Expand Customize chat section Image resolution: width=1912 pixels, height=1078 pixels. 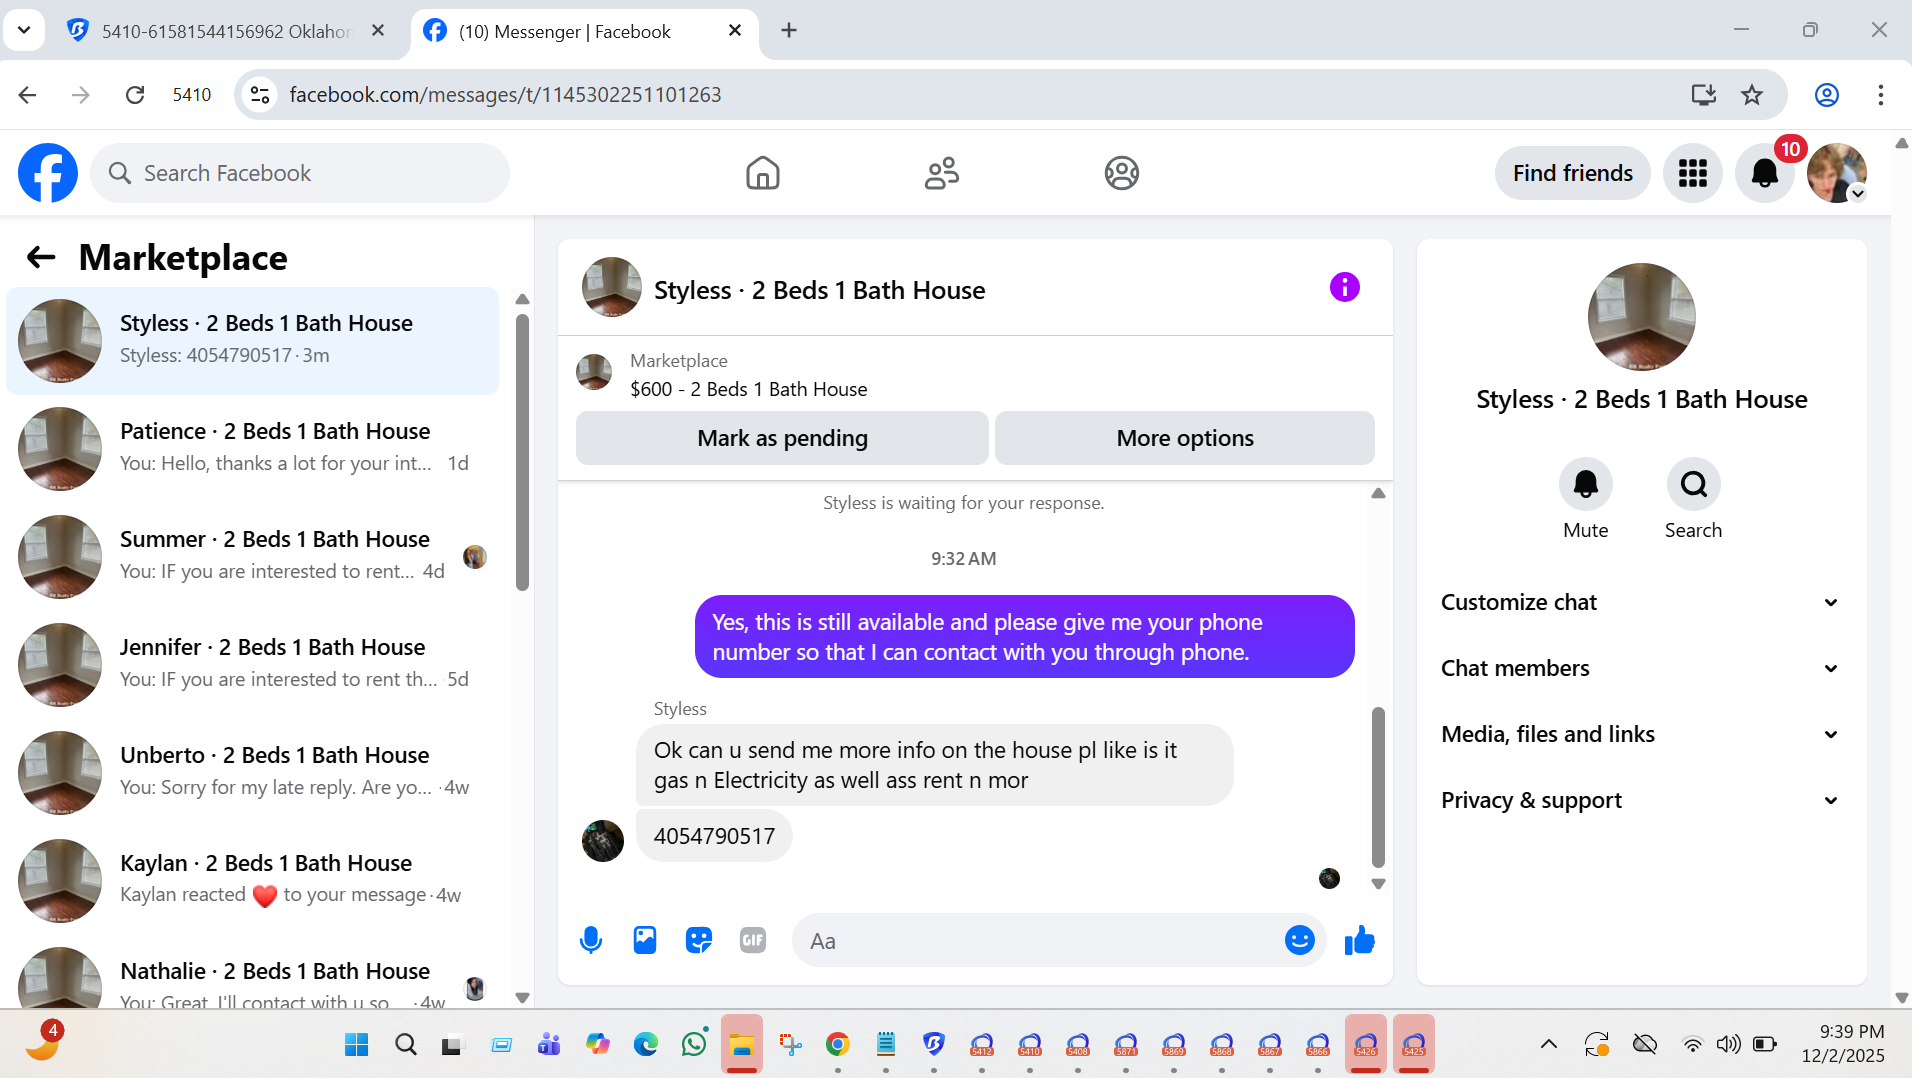point(1640,602)
